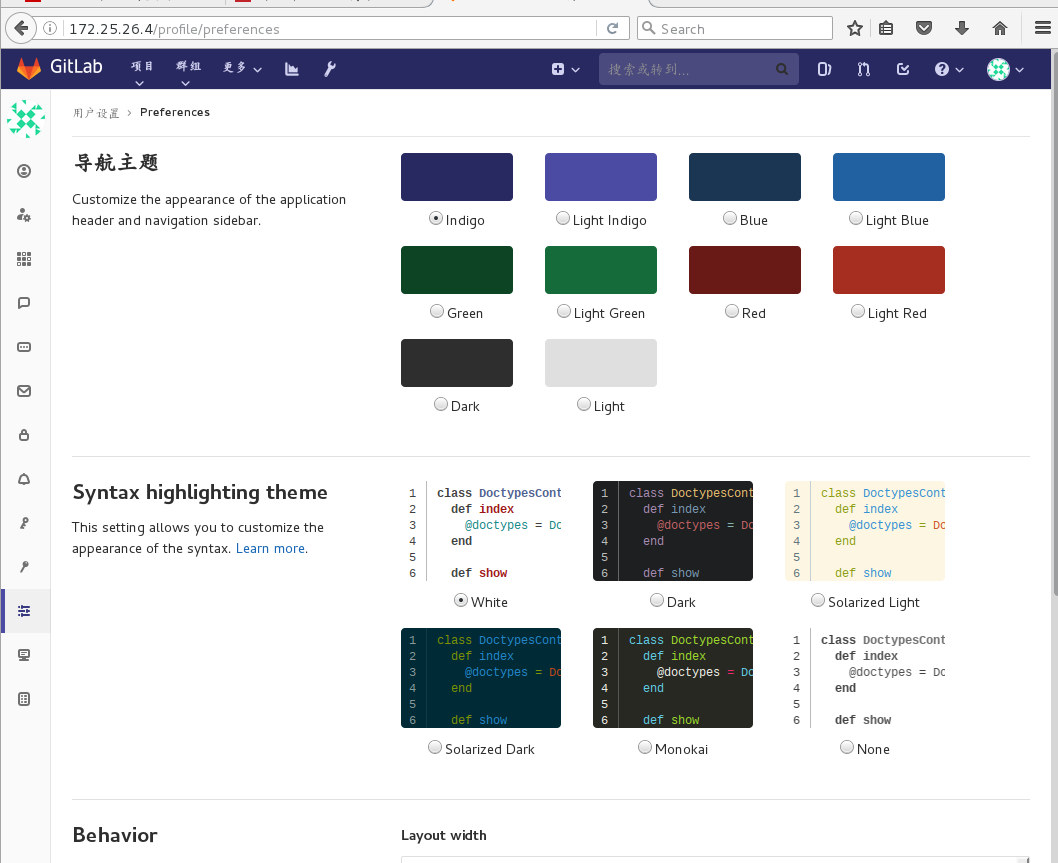Choose the Monokai syntax theme radio
This screenshot has width=1058, height=863.
[x=645, y=747]
